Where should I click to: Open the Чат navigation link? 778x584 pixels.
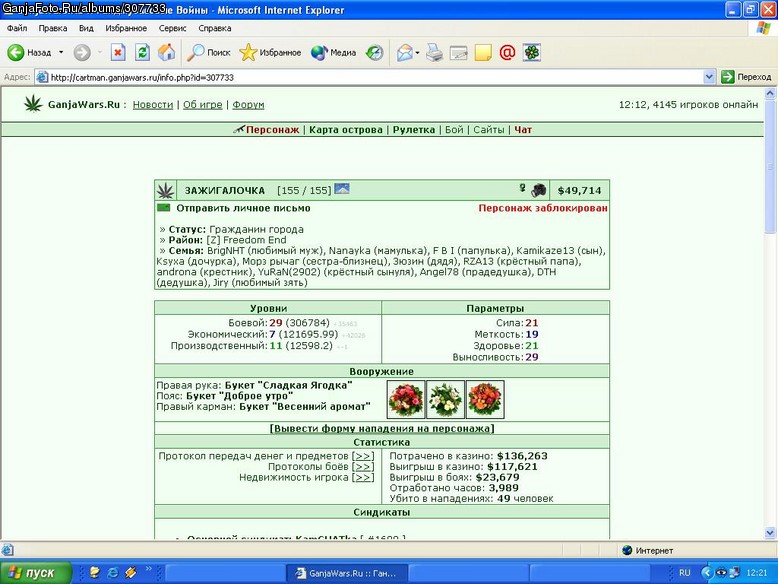coord(523,130)
